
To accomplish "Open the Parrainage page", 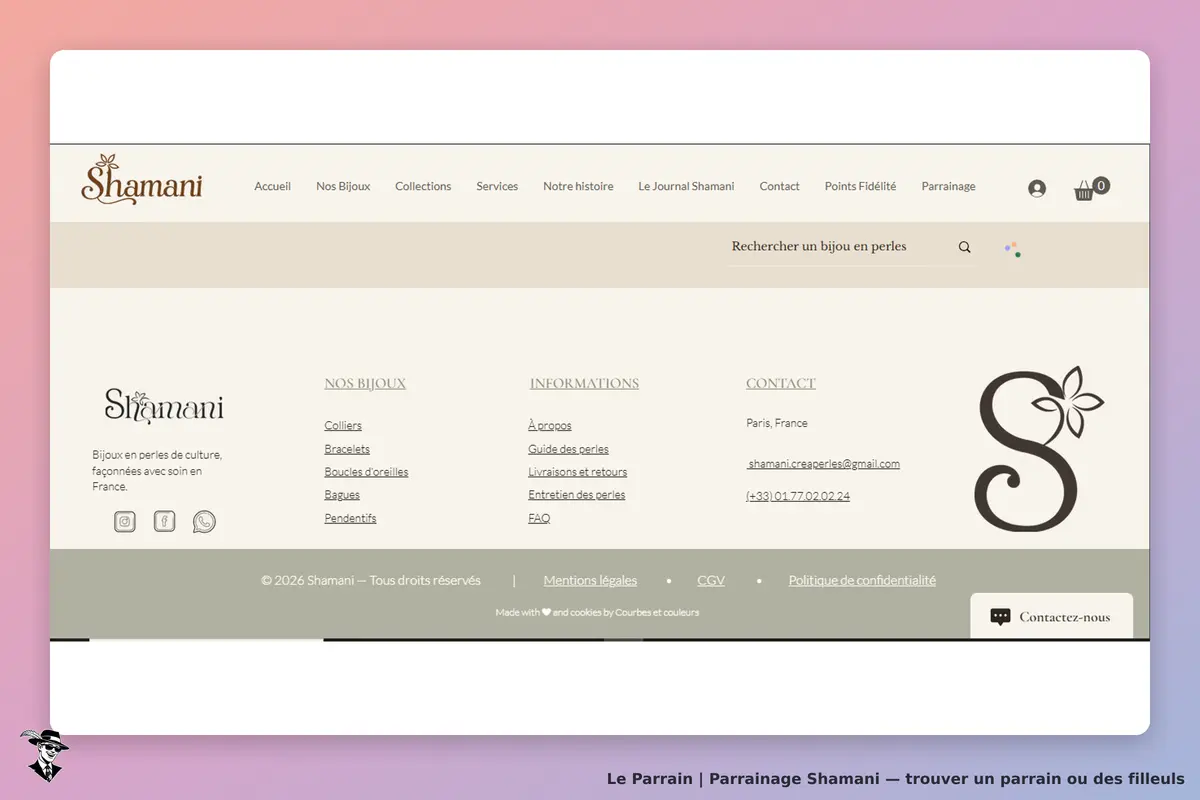I will pyautogui.click(x=948, y=186).
